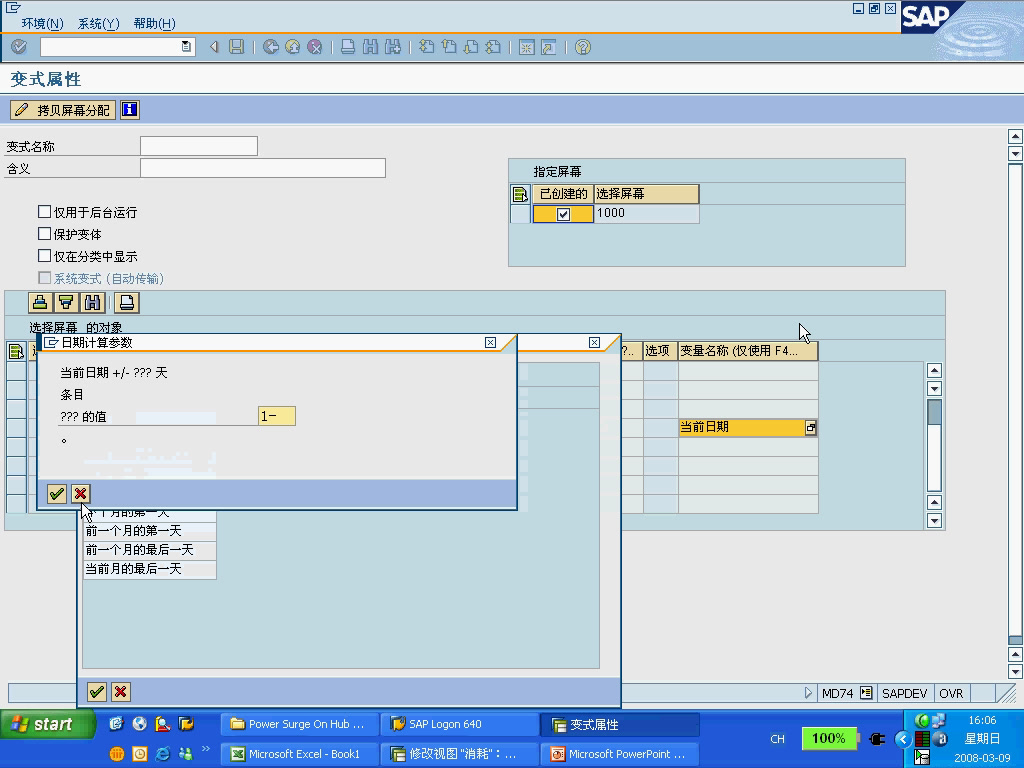Open the Find (binoculars) toolbar icon
The height and width of the screenshot is (768, 1024).
[368, 46]
